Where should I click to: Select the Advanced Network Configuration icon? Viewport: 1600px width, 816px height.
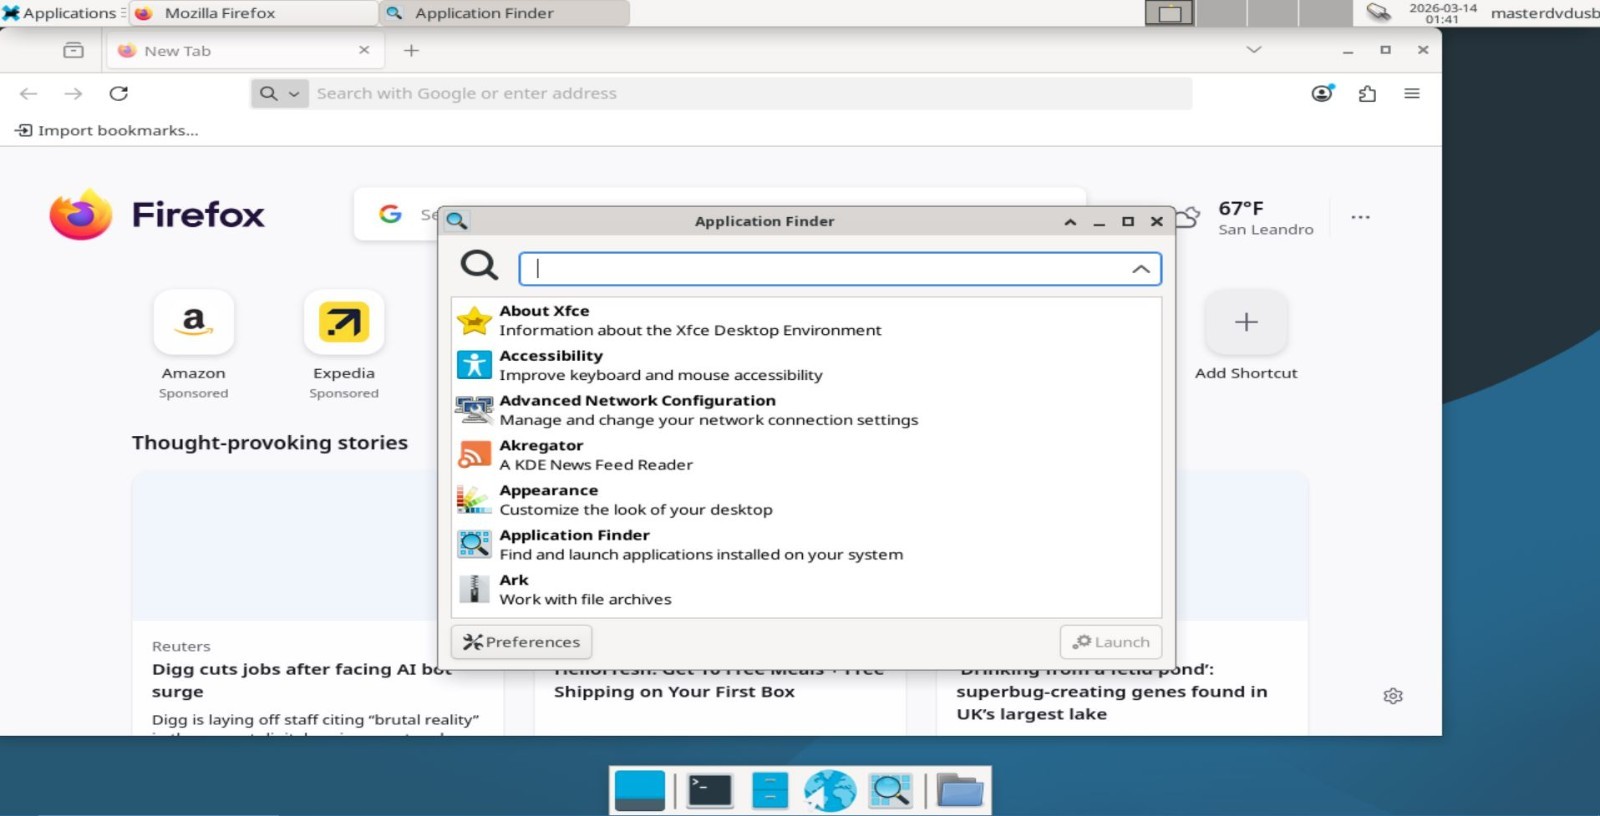pyautogui.click(x=474, y=410)
